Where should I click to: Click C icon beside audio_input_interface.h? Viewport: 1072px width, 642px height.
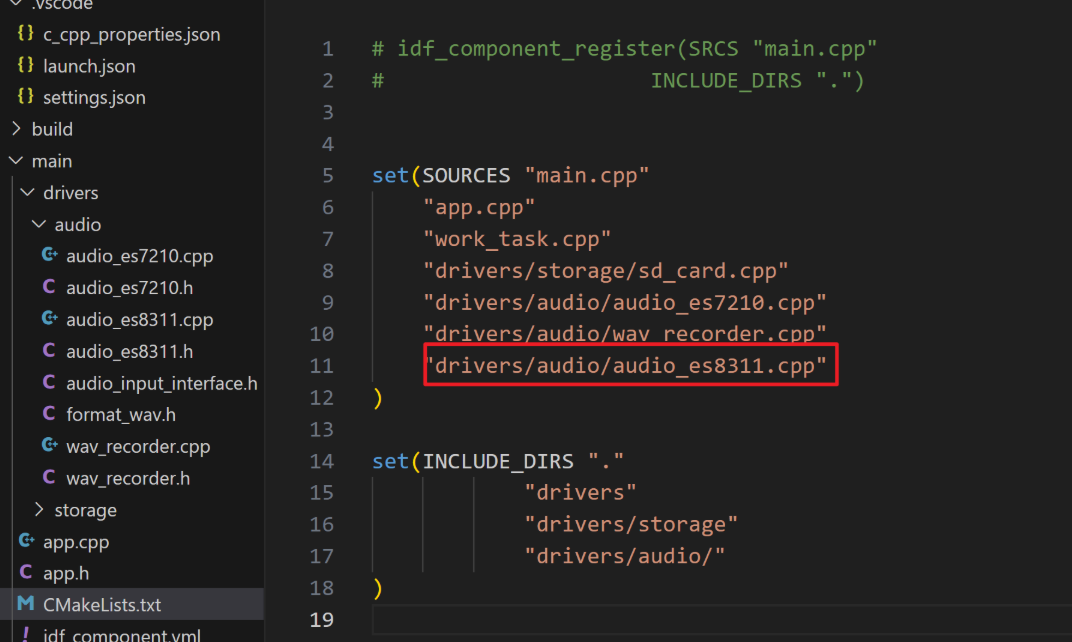tap(49, 382)
